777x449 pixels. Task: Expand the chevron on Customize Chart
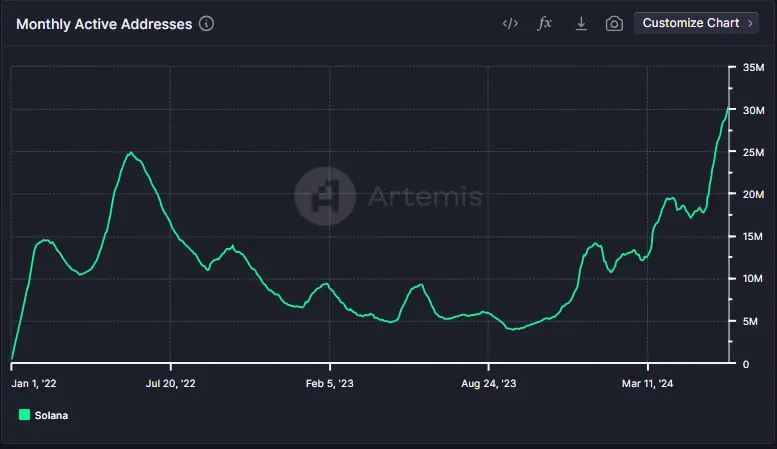tap(750, 23)
